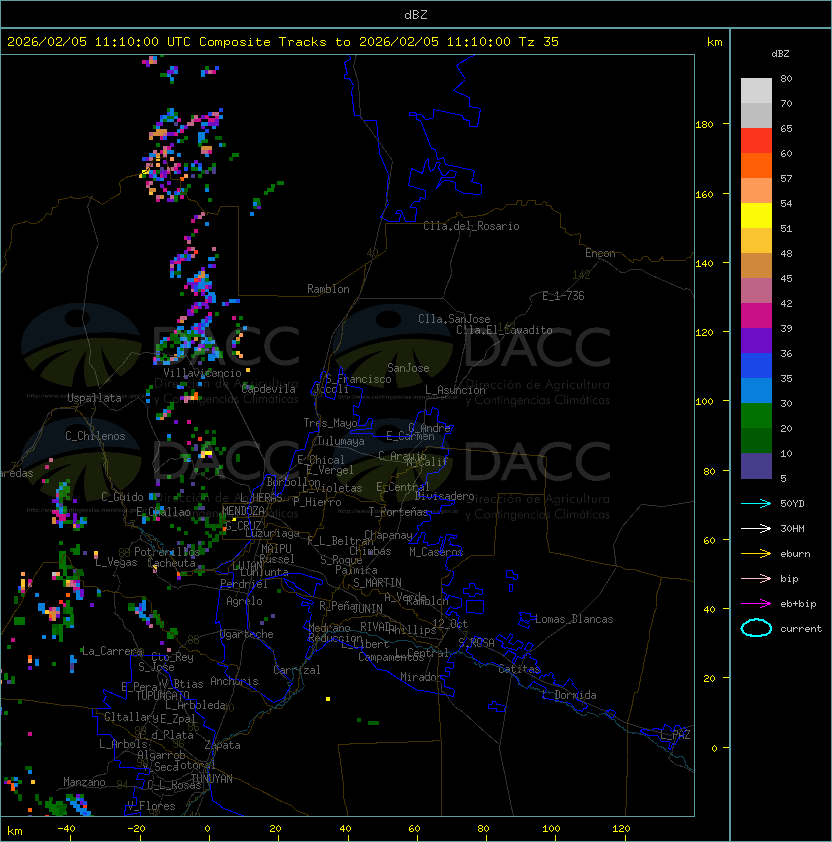
Task: Click the Mirador label
Action: (421, 677)
